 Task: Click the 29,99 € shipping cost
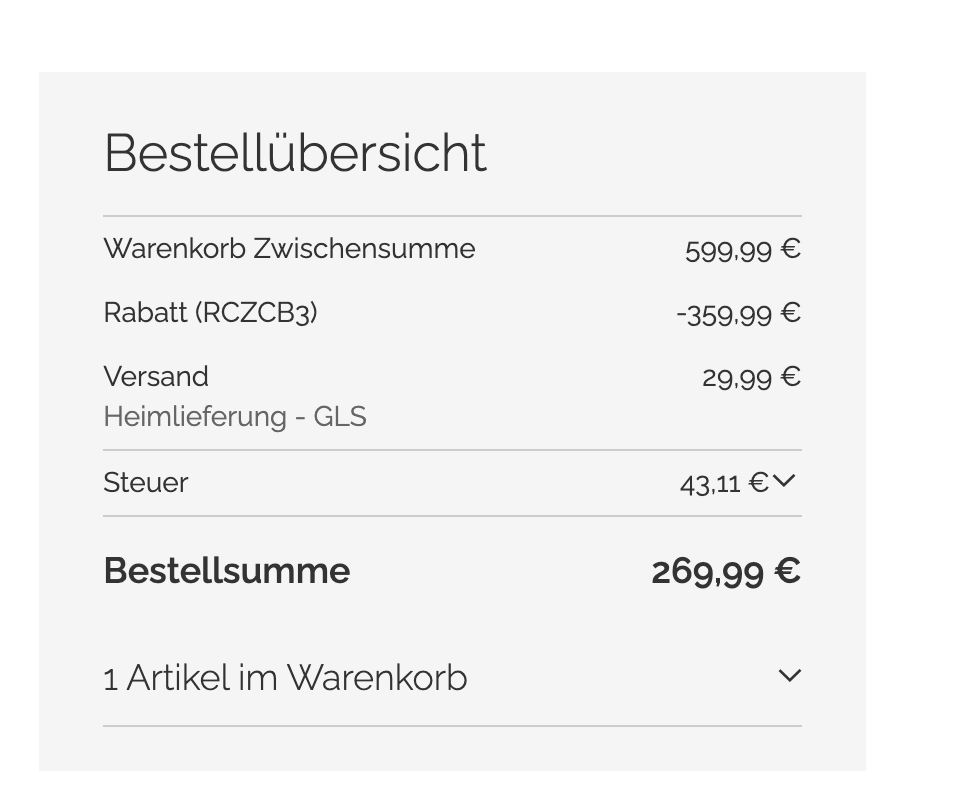coord(750,377)
